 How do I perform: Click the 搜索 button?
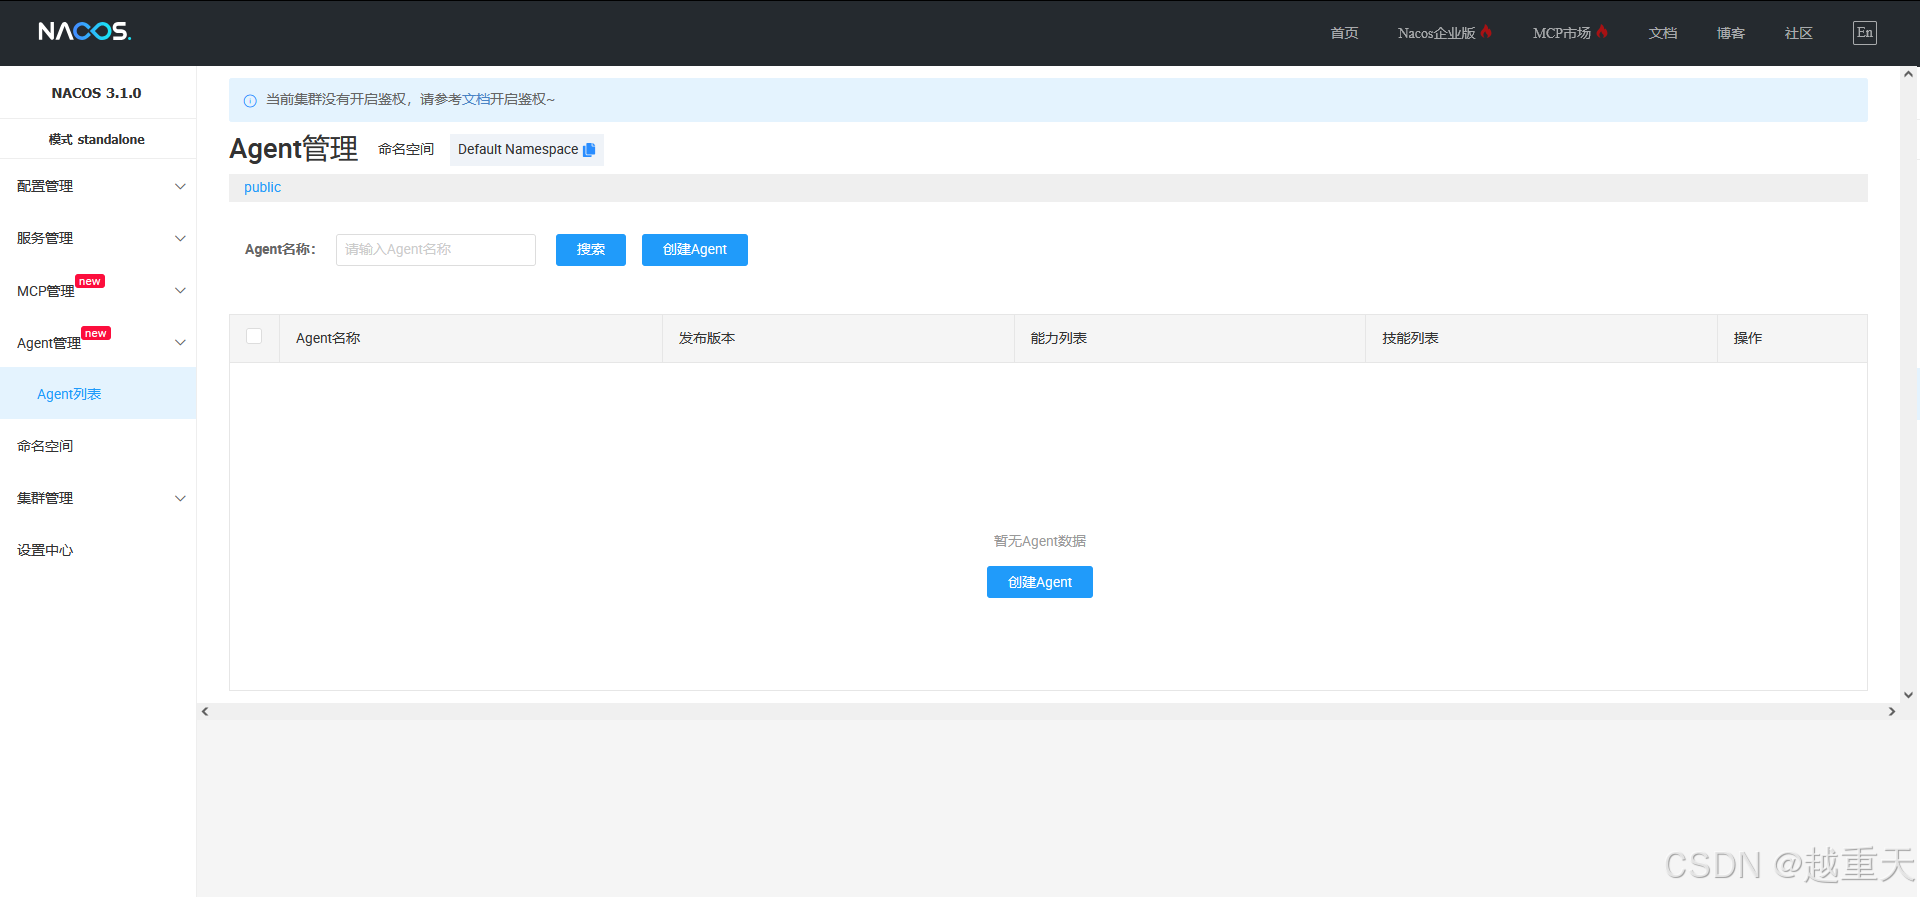click(591, 250)
